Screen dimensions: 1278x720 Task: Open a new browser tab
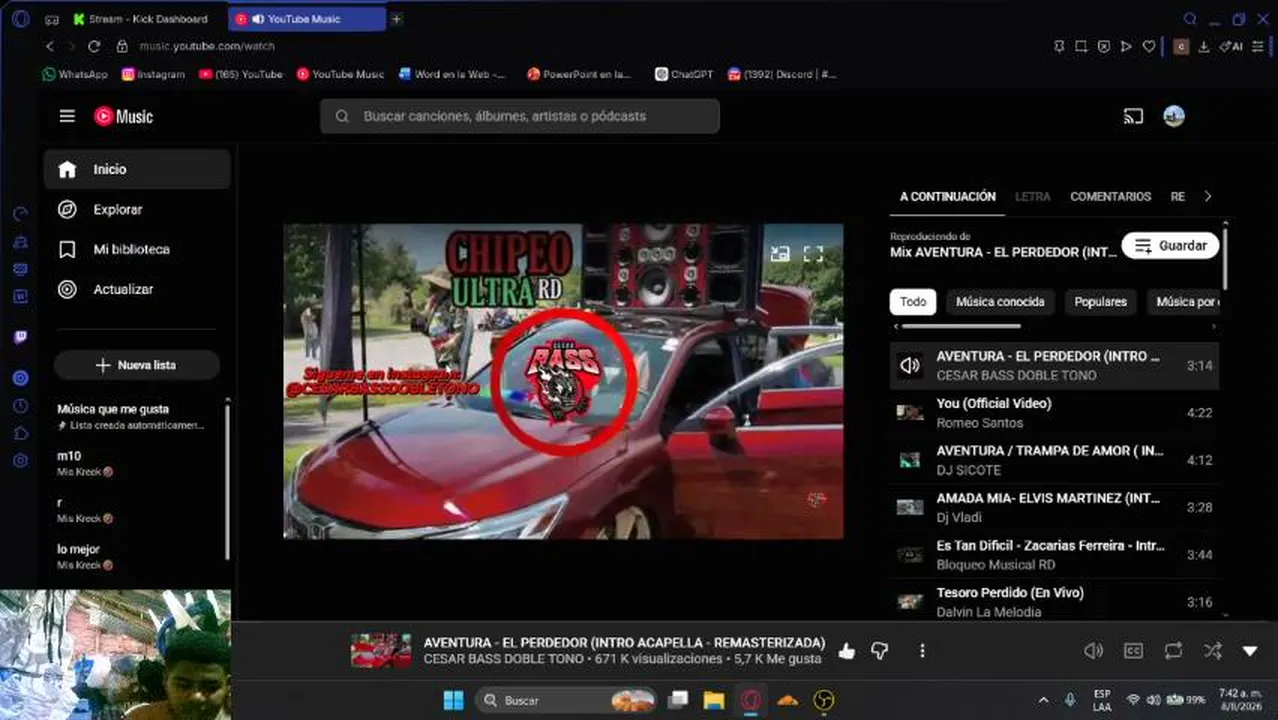point(396,19)
